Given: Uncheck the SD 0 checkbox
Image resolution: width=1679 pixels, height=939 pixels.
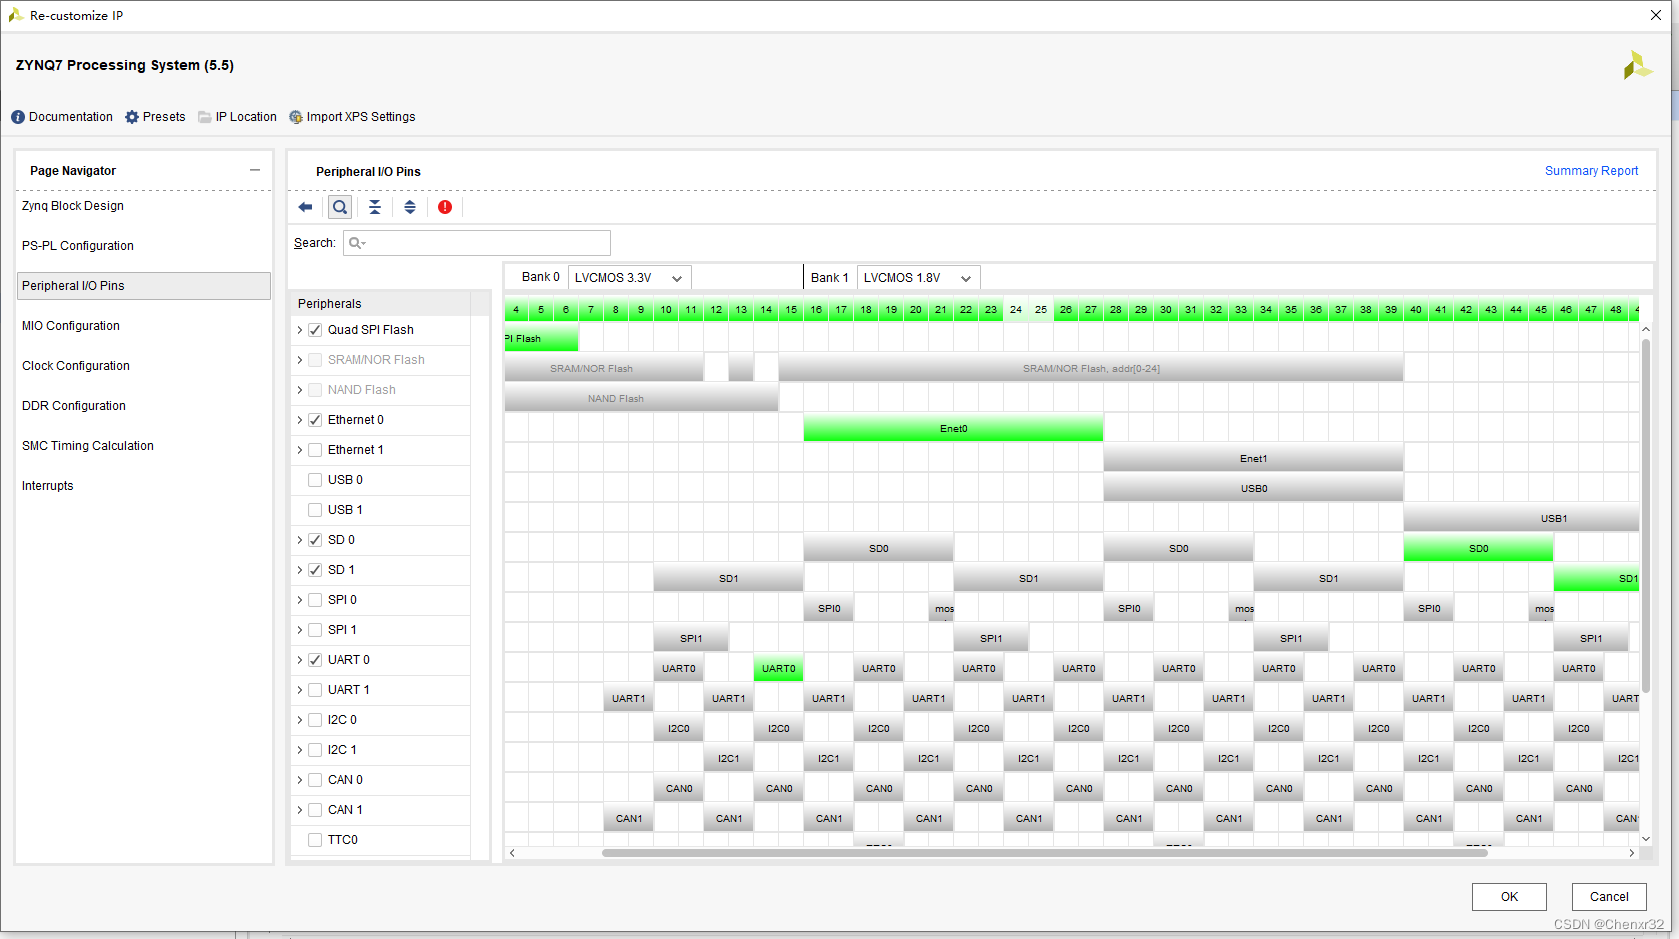Looking at the screenshot, I should click(315, 540).
